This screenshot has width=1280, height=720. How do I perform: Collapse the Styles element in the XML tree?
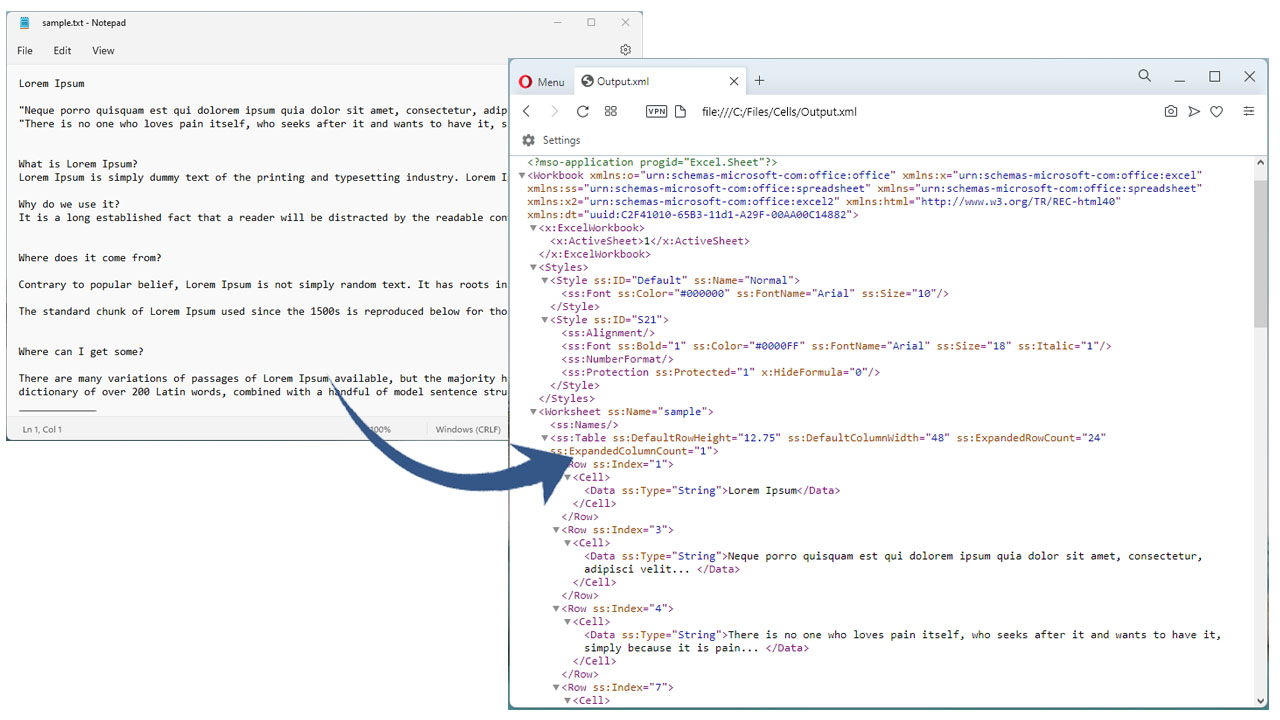pos(533,267)
